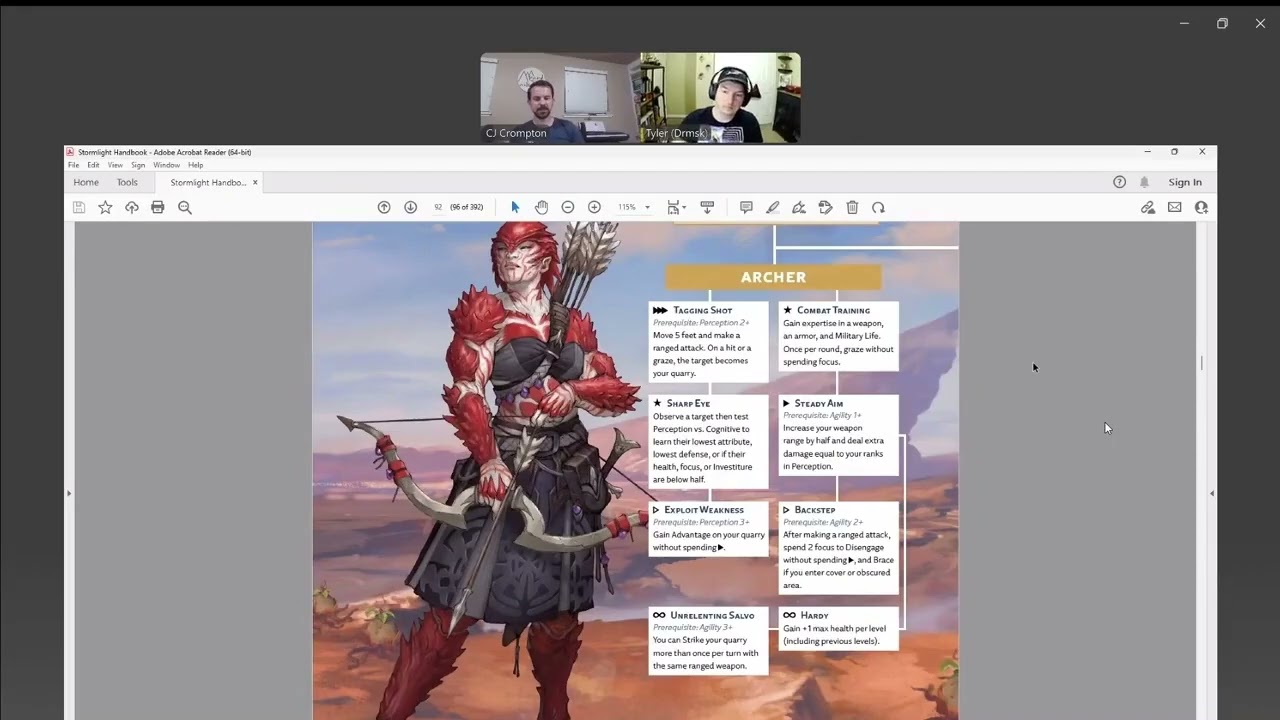Click the edit stamp tool icon
Image resolution: width=1280 pixels, height=720 pixels.
click(x=825, y=207)
